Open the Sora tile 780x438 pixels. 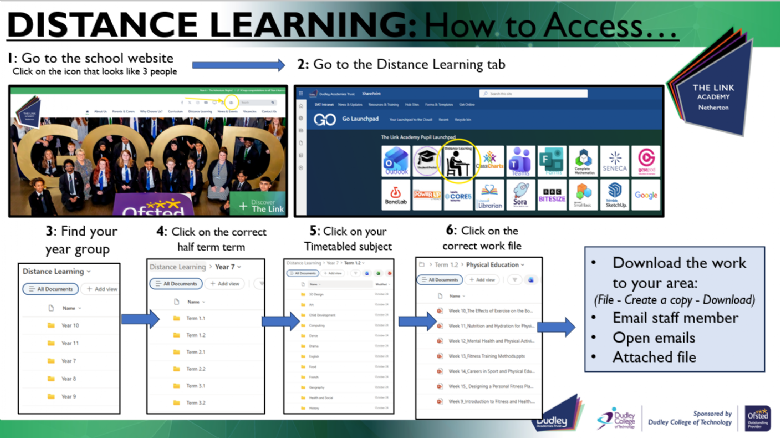(521, 195)
